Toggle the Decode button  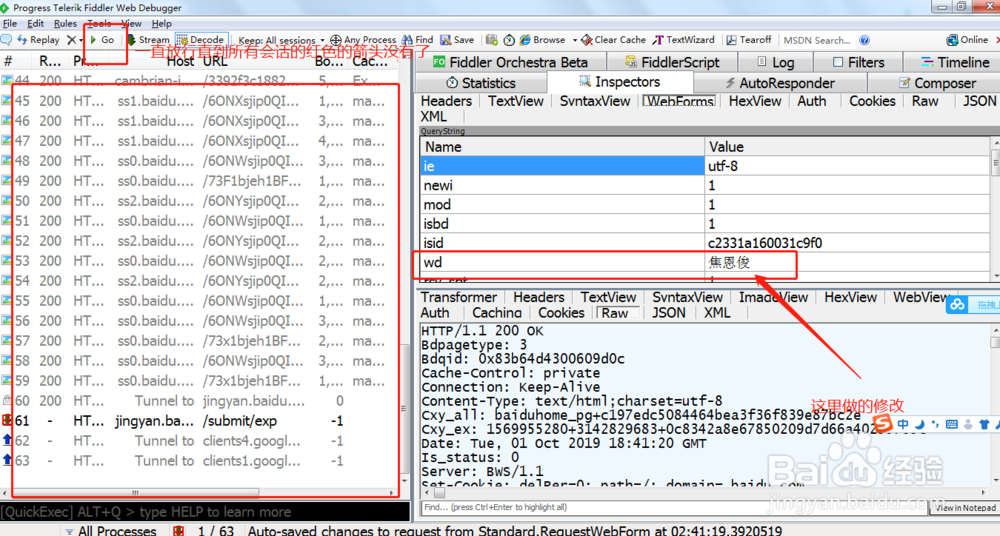[x=200, y=40]
